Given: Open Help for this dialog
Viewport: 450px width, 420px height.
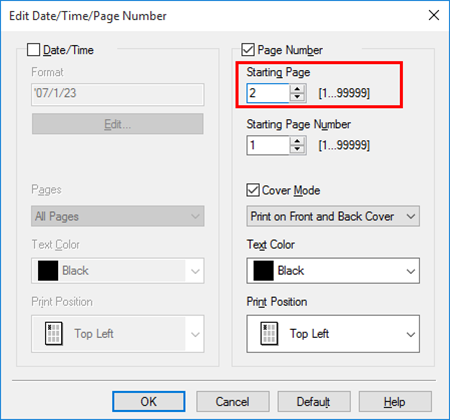Looking at the screenshot, I should [x=395, y=402].
